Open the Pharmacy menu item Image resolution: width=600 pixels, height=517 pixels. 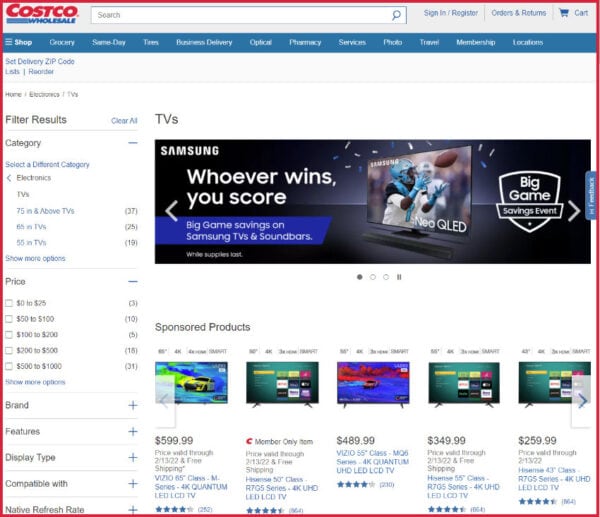(x=305, y=42)
